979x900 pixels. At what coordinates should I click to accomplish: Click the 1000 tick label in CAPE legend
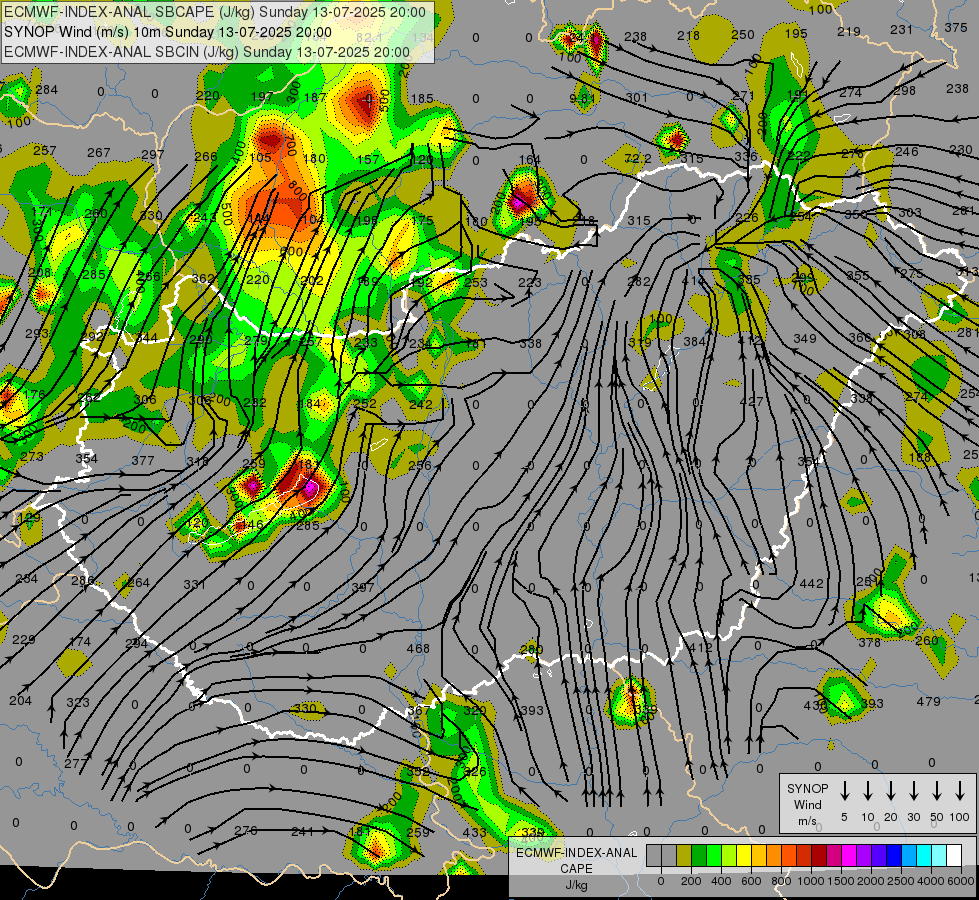click(811, 881)
